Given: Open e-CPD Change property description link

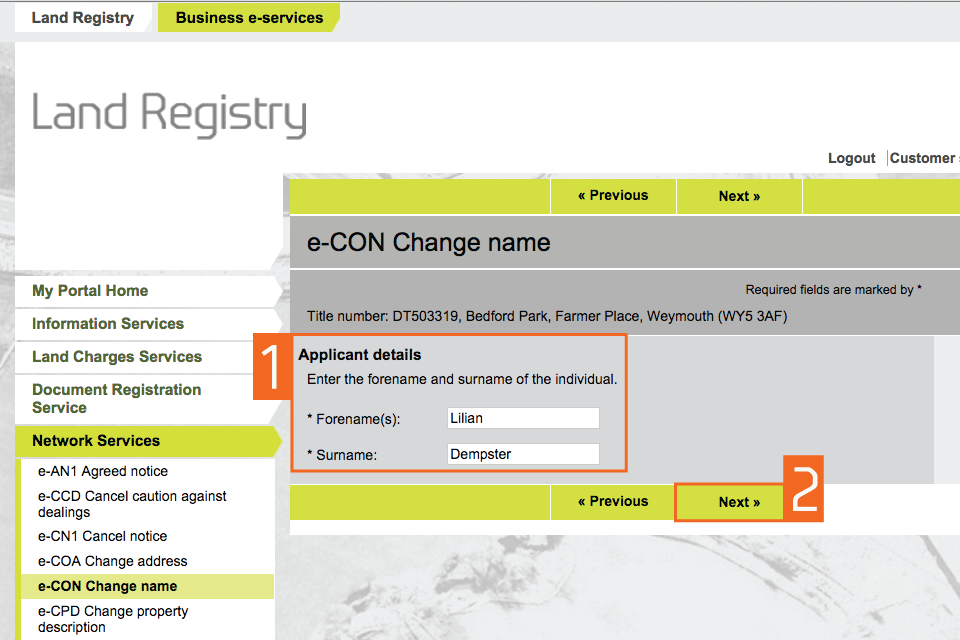Looking at the screenshot, I should click(x=113, y=619).
